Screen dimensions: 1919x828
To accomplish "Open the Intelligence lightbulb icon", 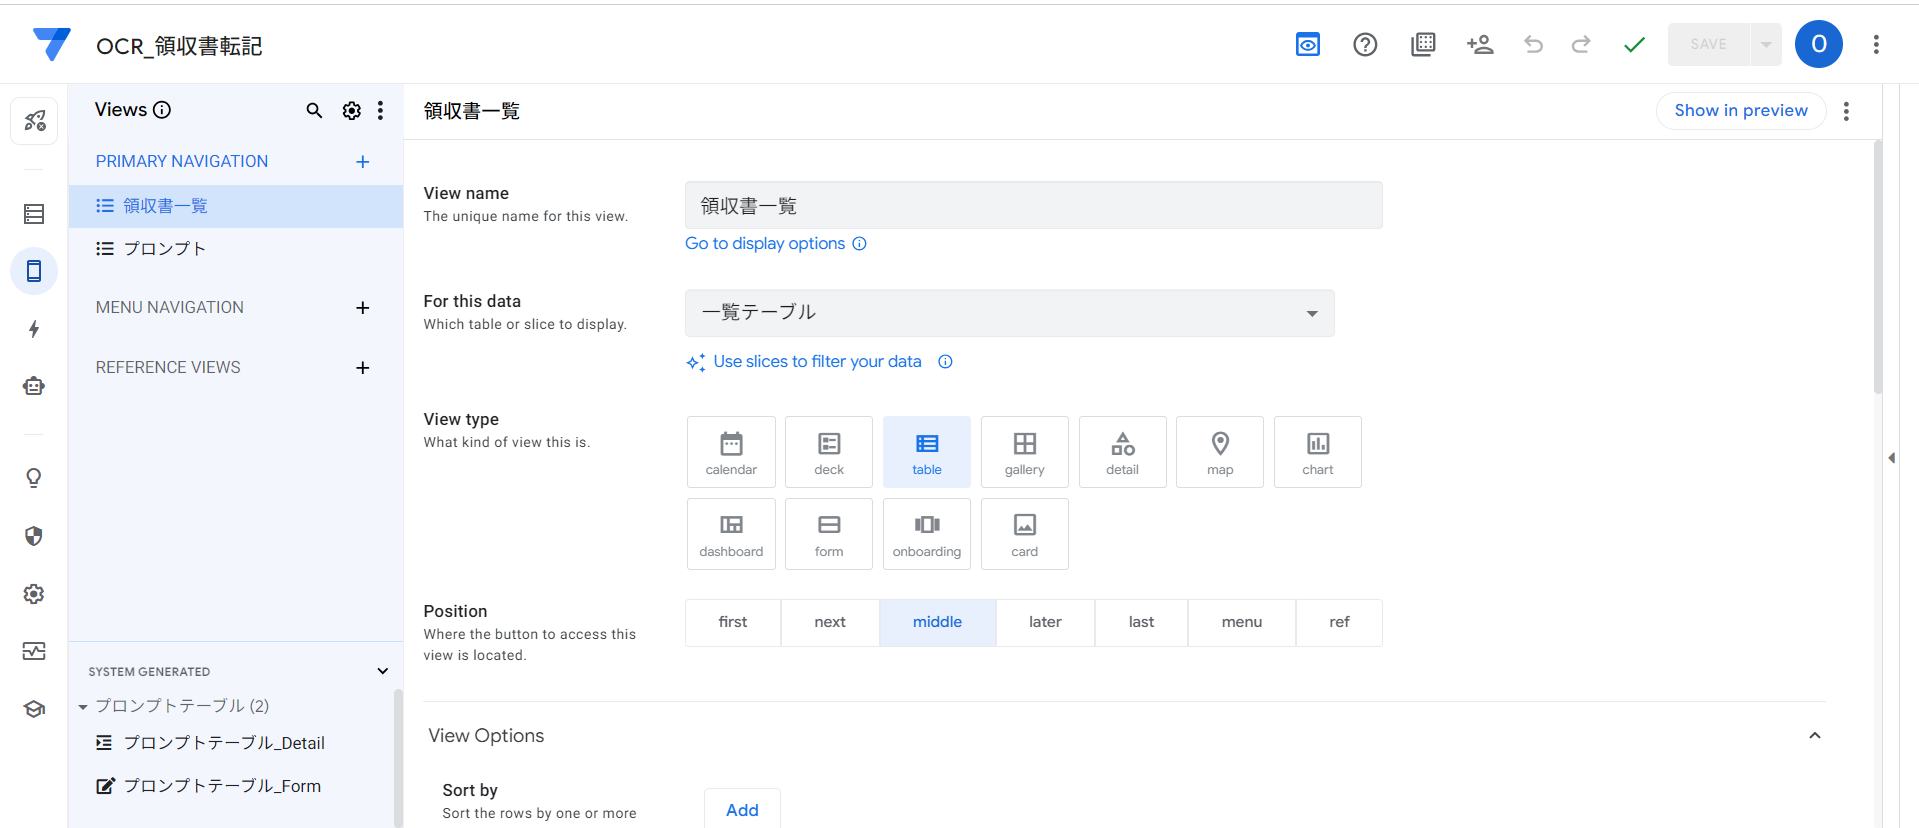I will (x=34, y=478).
